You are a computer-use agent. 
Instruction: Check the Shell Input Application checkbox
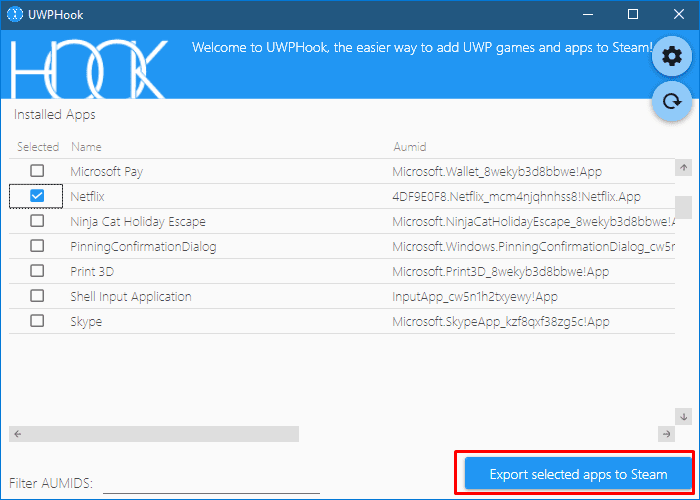pyautogui.click(x=37, y=296)
